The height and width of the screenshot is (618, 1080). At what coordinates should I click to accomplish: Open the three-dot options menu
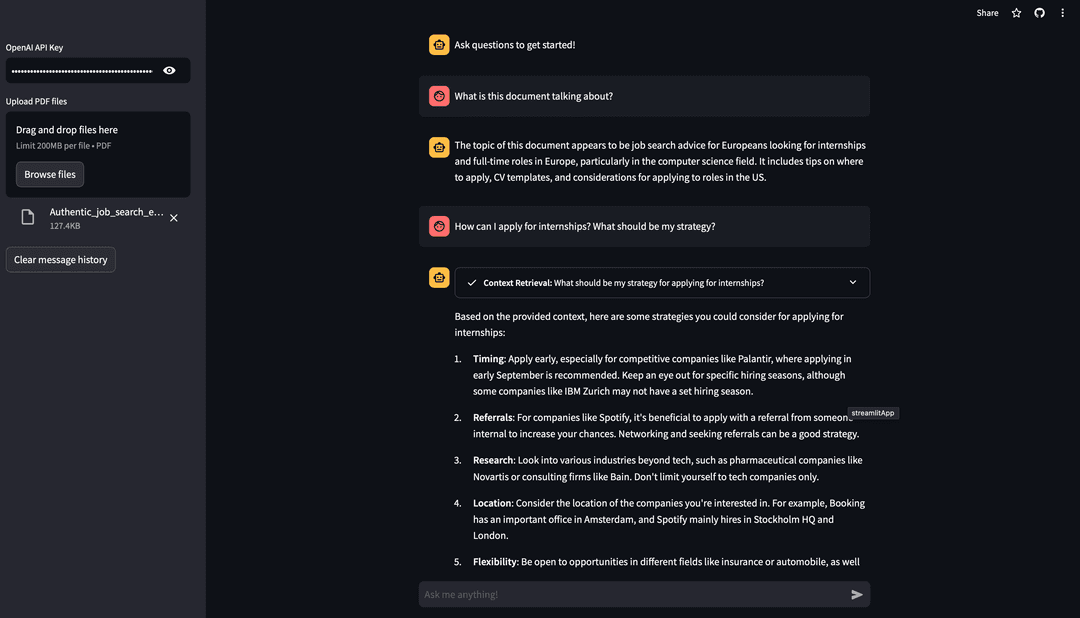coord(1063,12)
